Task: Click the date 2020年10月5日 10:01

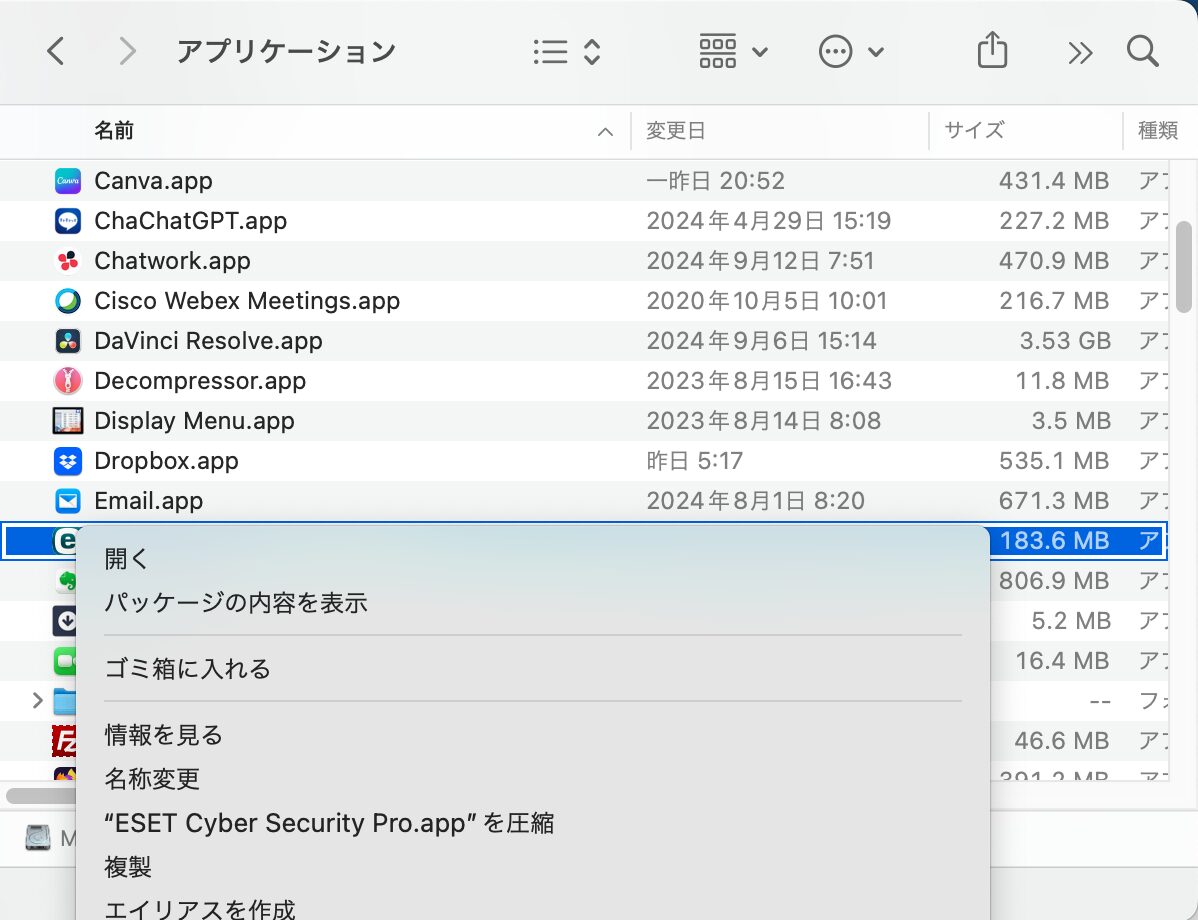Action: coord(767,301)
